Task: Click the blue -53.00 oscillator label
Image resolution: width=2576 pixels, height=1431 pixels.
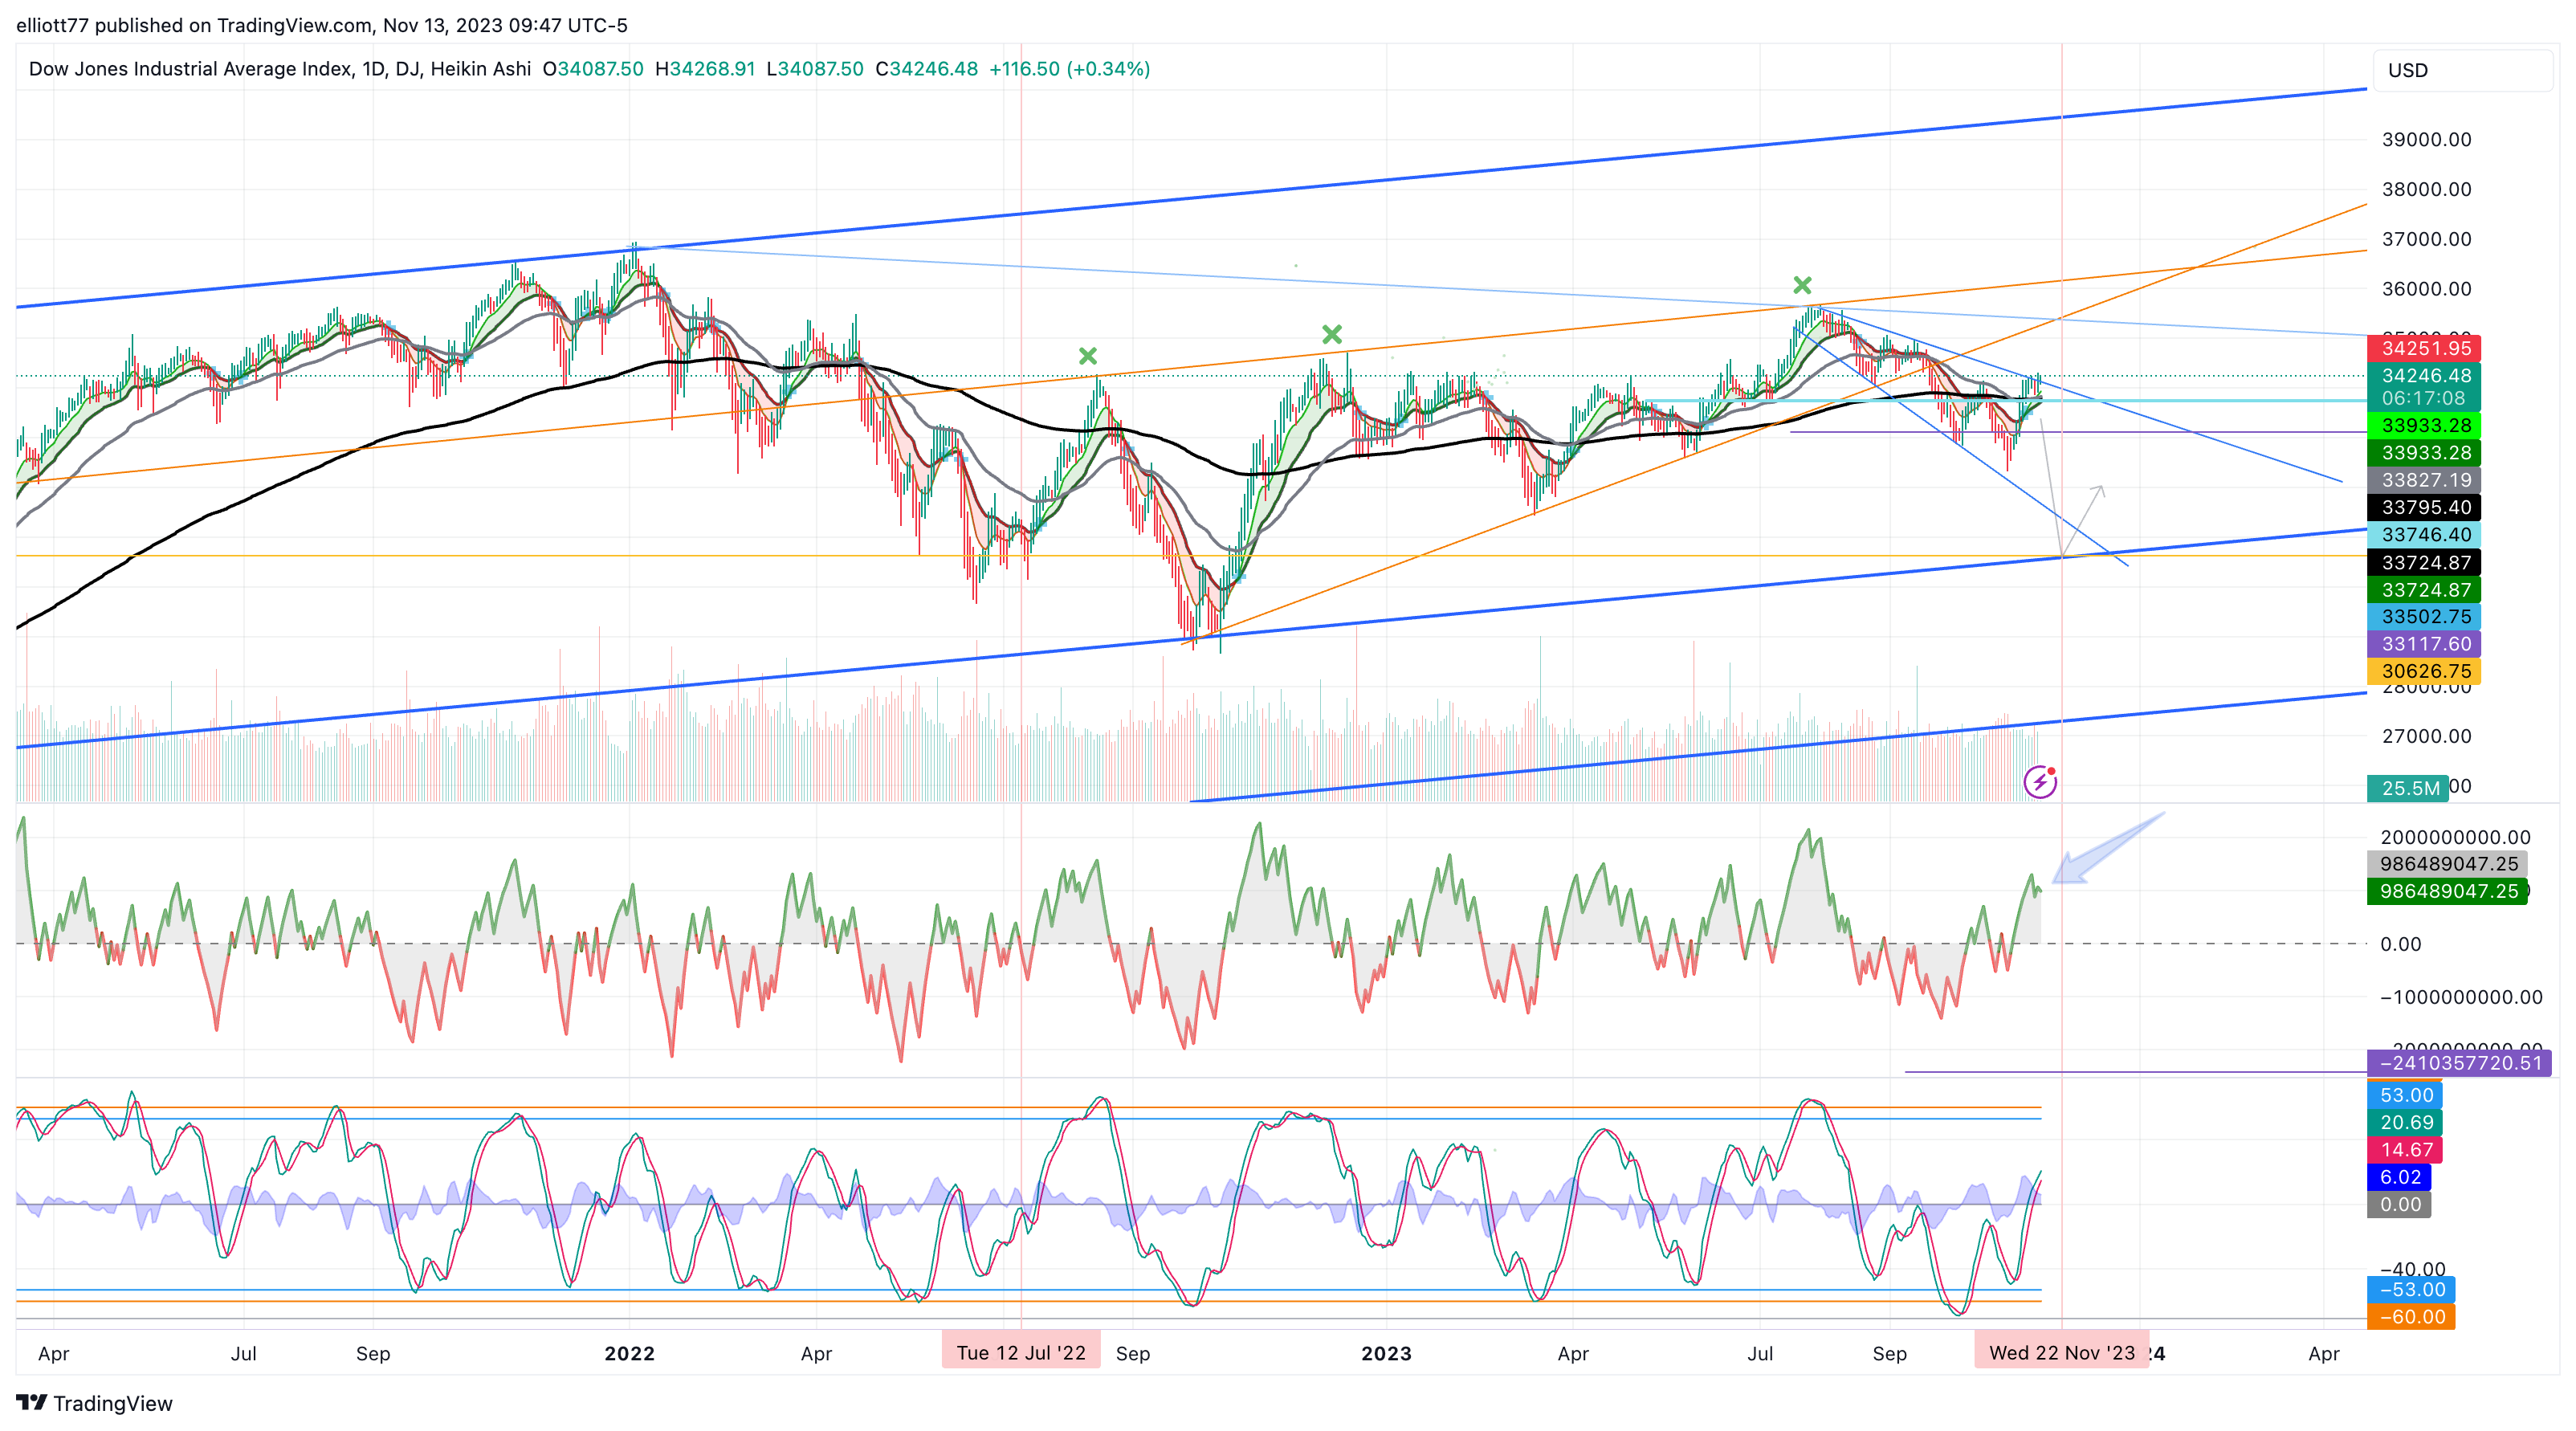Action: [2410, 1290]
